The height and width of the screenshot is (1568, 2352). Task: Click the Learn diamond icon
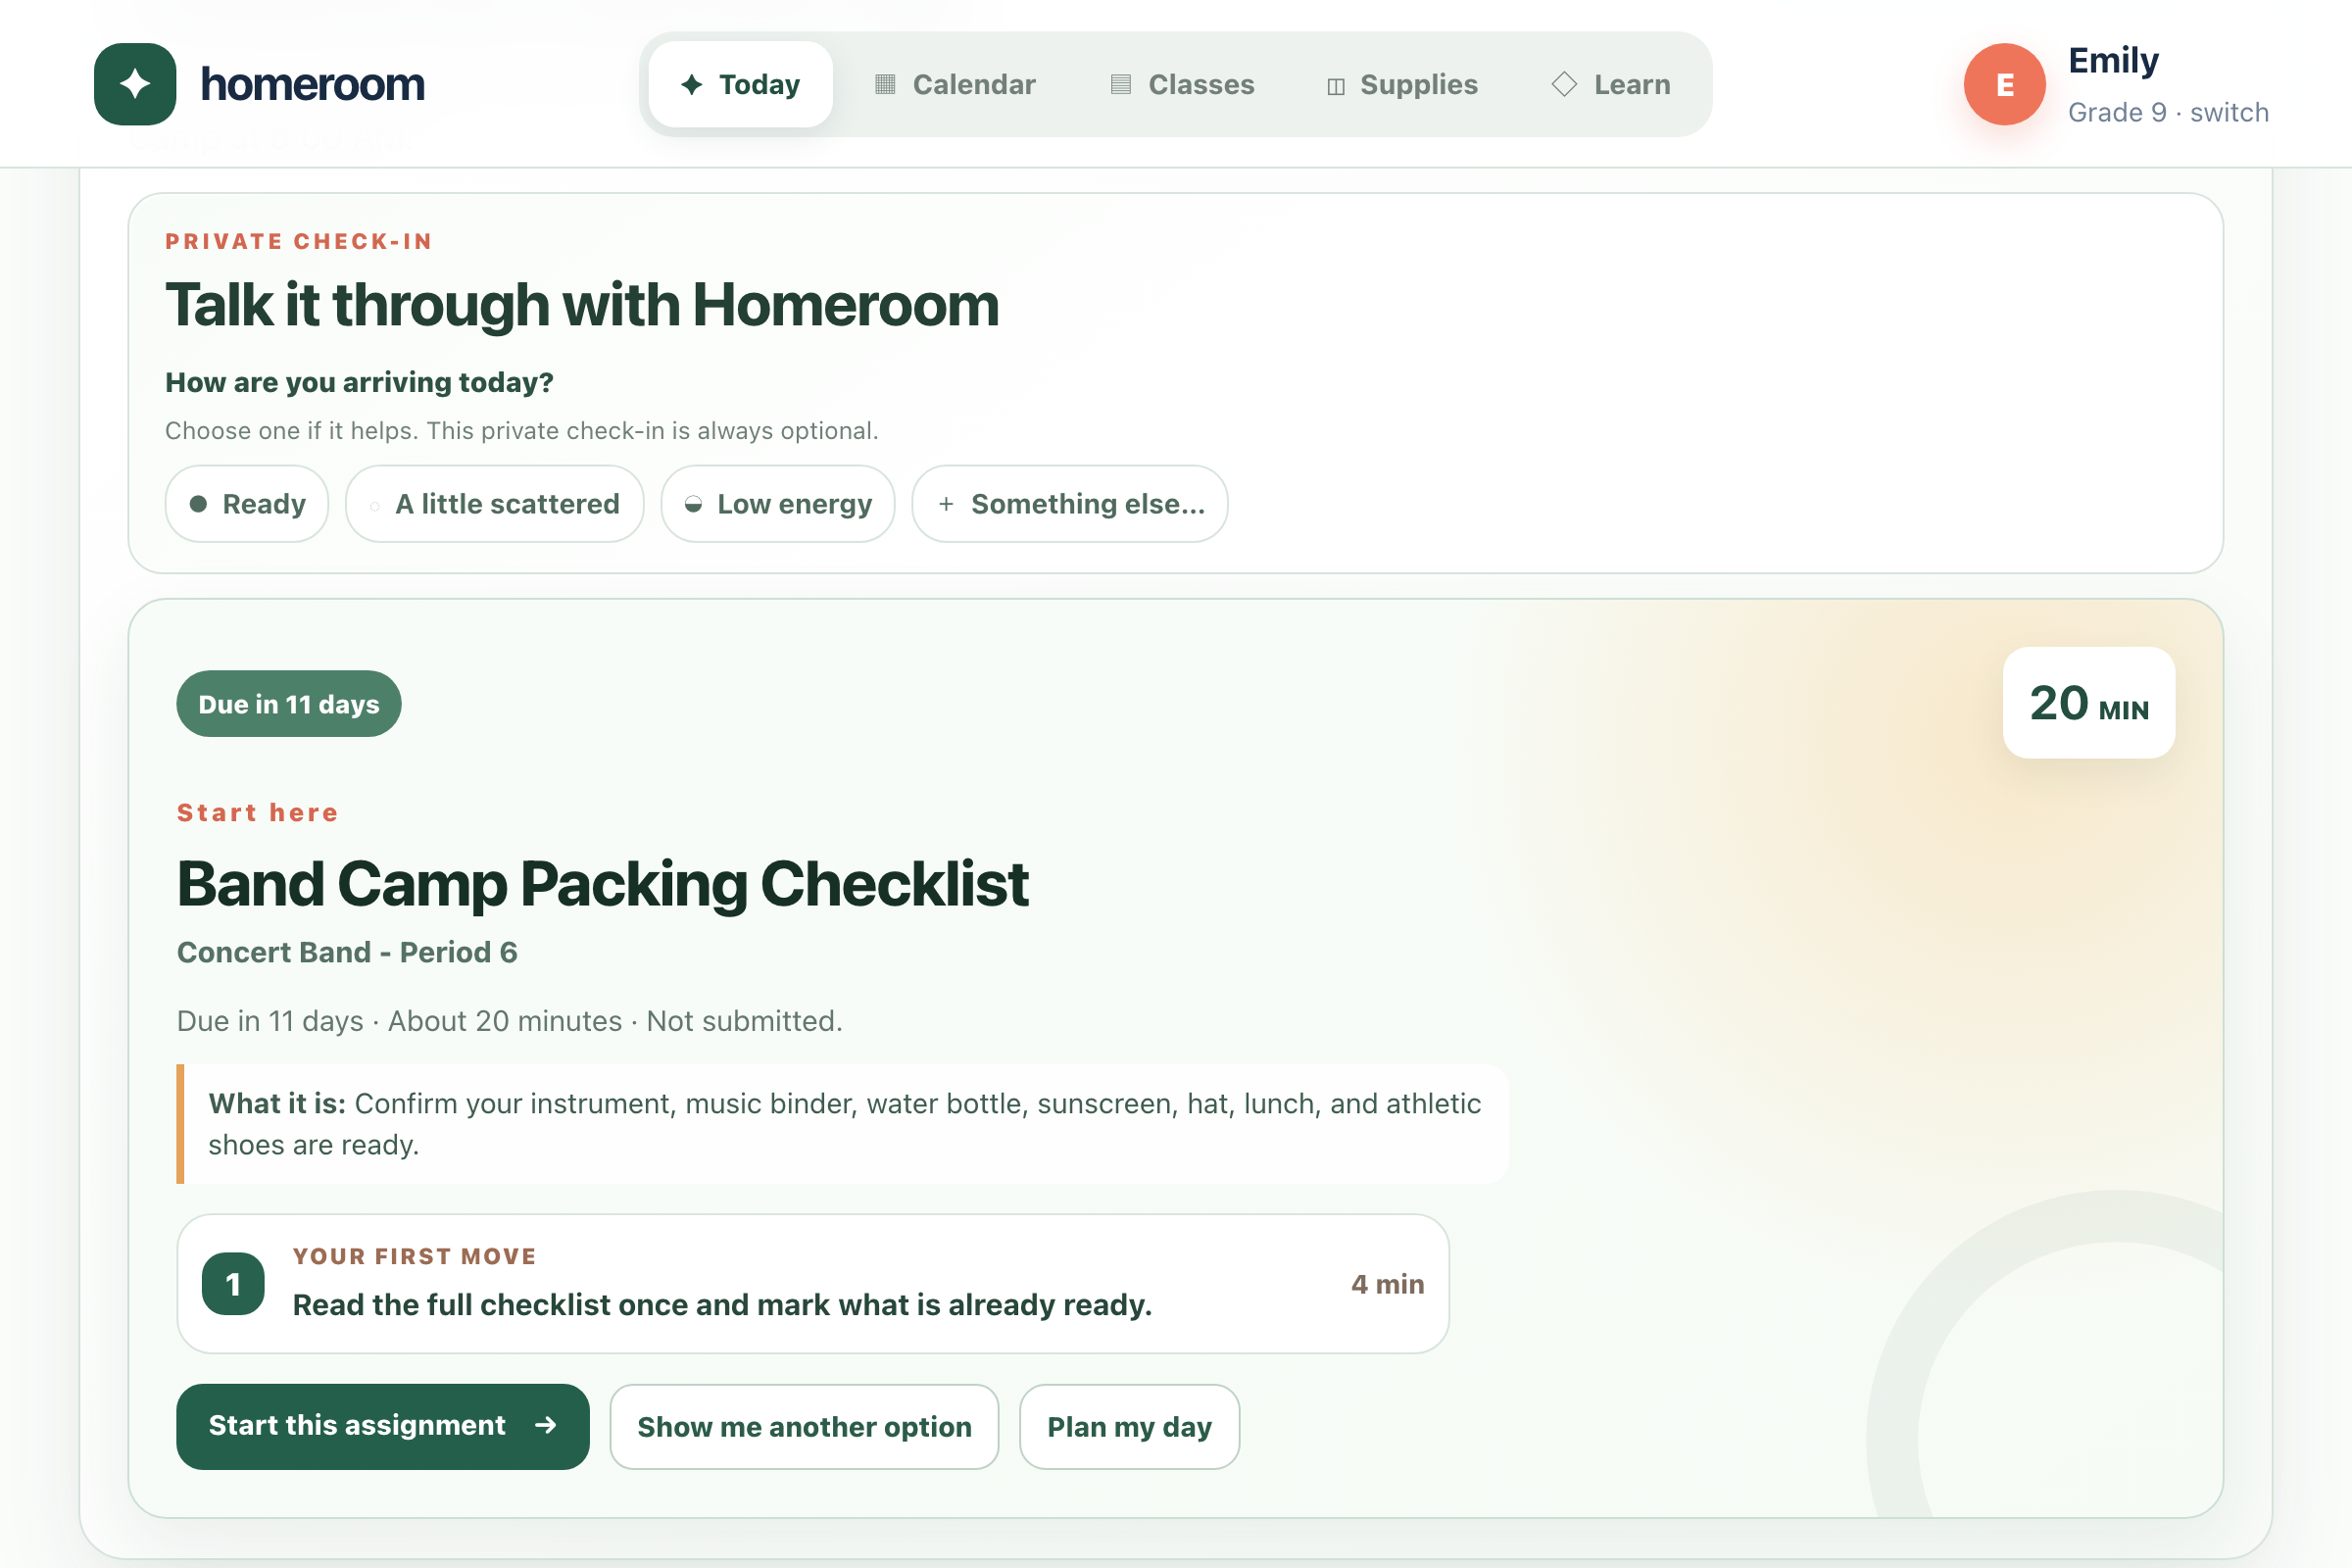coord(1564,85)
